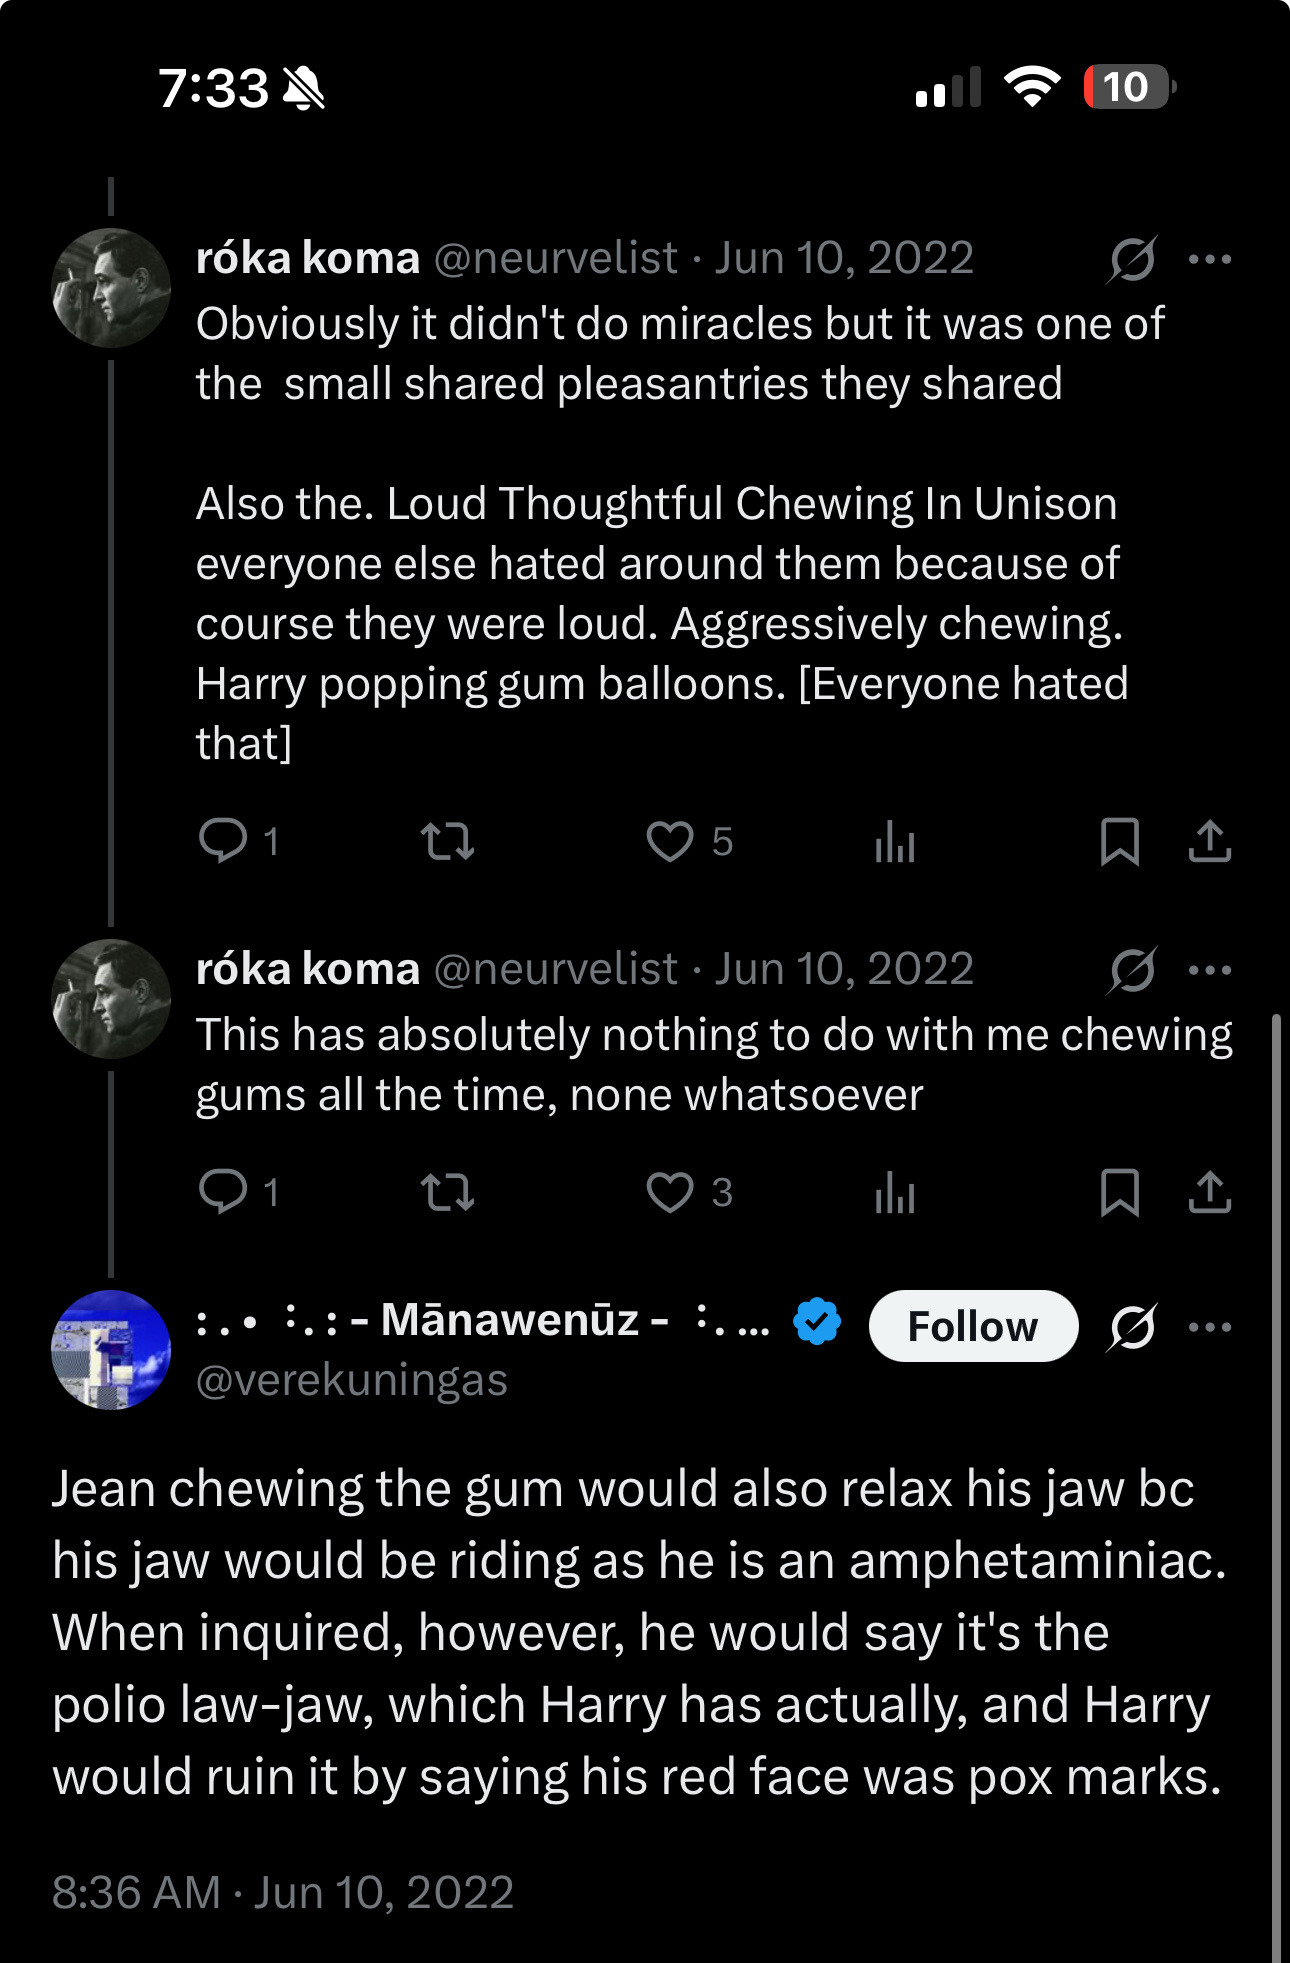1290x1963 pixels.
Task: Share the "chewing gums all the time" tweet
Action: coord(1209,1192)
